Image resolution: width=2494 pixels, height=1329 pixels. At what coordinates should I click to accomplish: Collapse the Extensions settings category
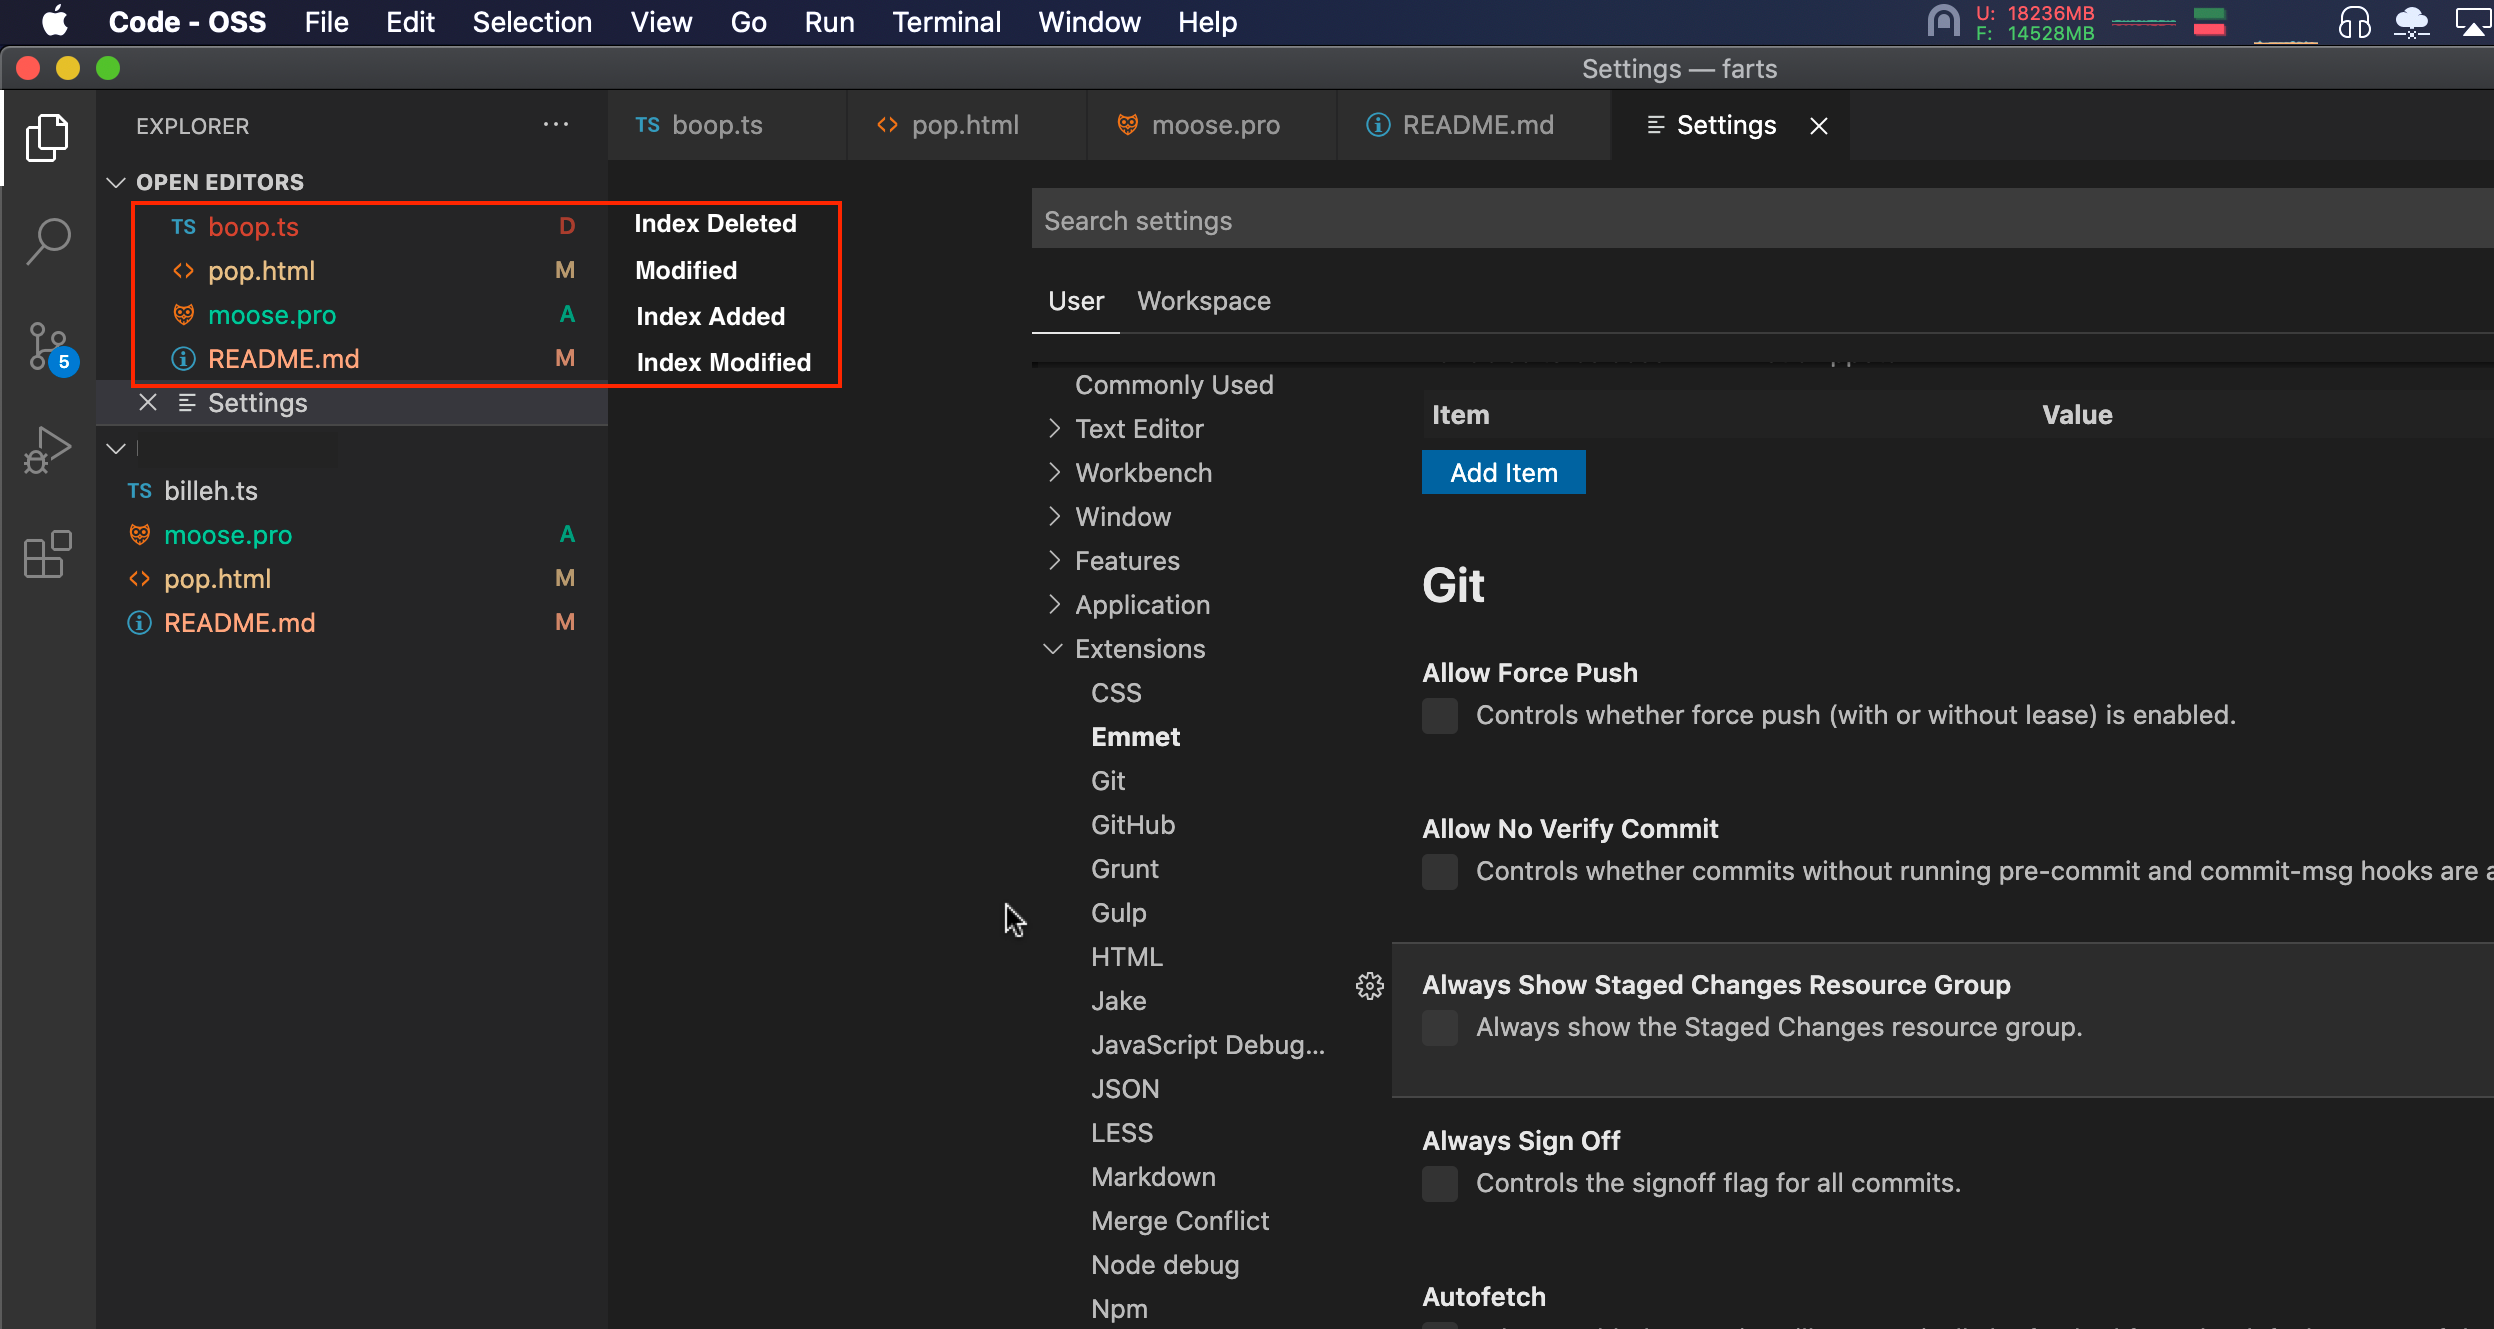(1053, 648)
